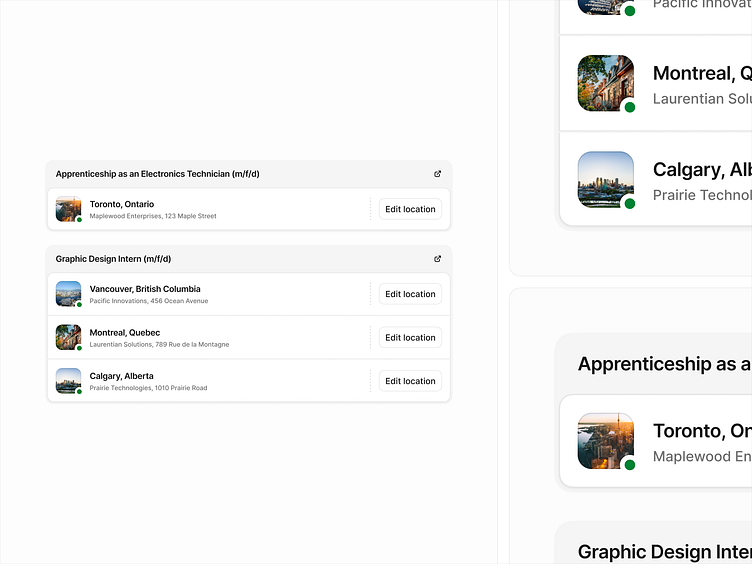Click green status dot on enlarged Montreal thumbnail
752x564 pixels.
[x=630, y=107]
